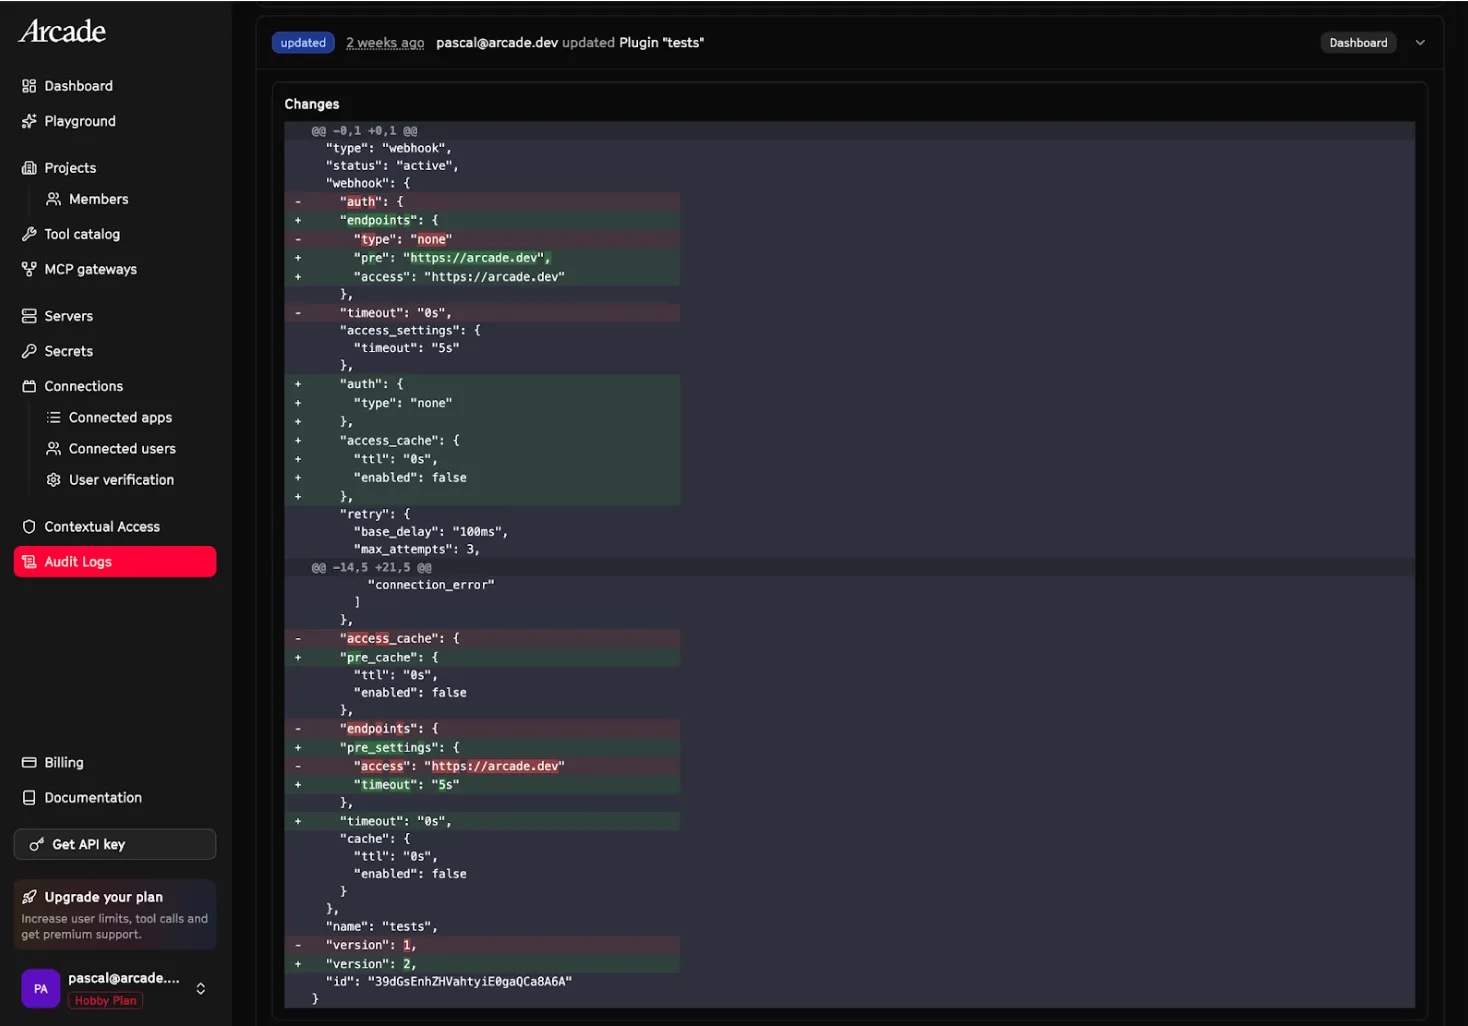Screen dimensions: 1468x1026
Task: Select the Servers icon in sidebar
Action: pyautogui.click(x=28, y=315)
